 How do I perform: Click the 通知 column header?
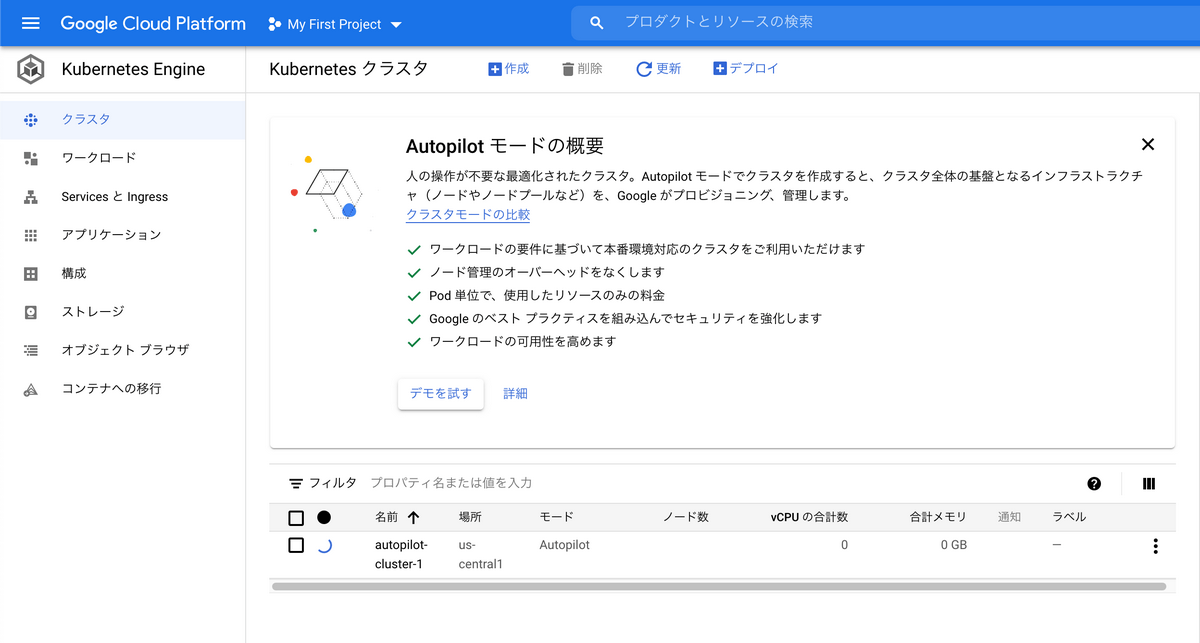click(1009, 518)
